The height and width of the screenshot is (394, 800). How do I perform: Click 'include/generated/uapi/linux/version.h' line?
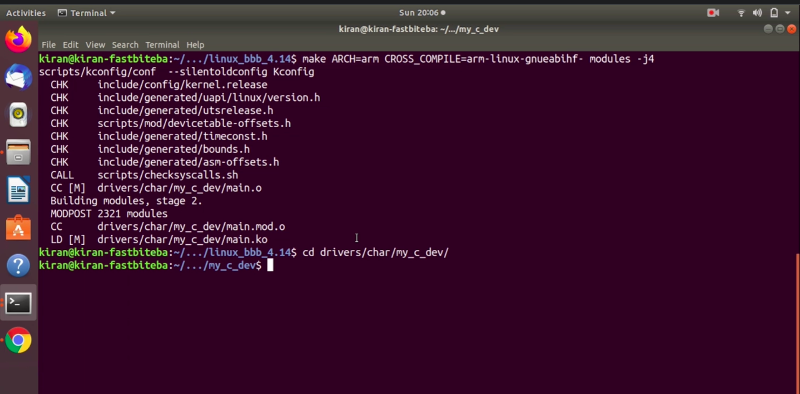click(x=209, y=97)
